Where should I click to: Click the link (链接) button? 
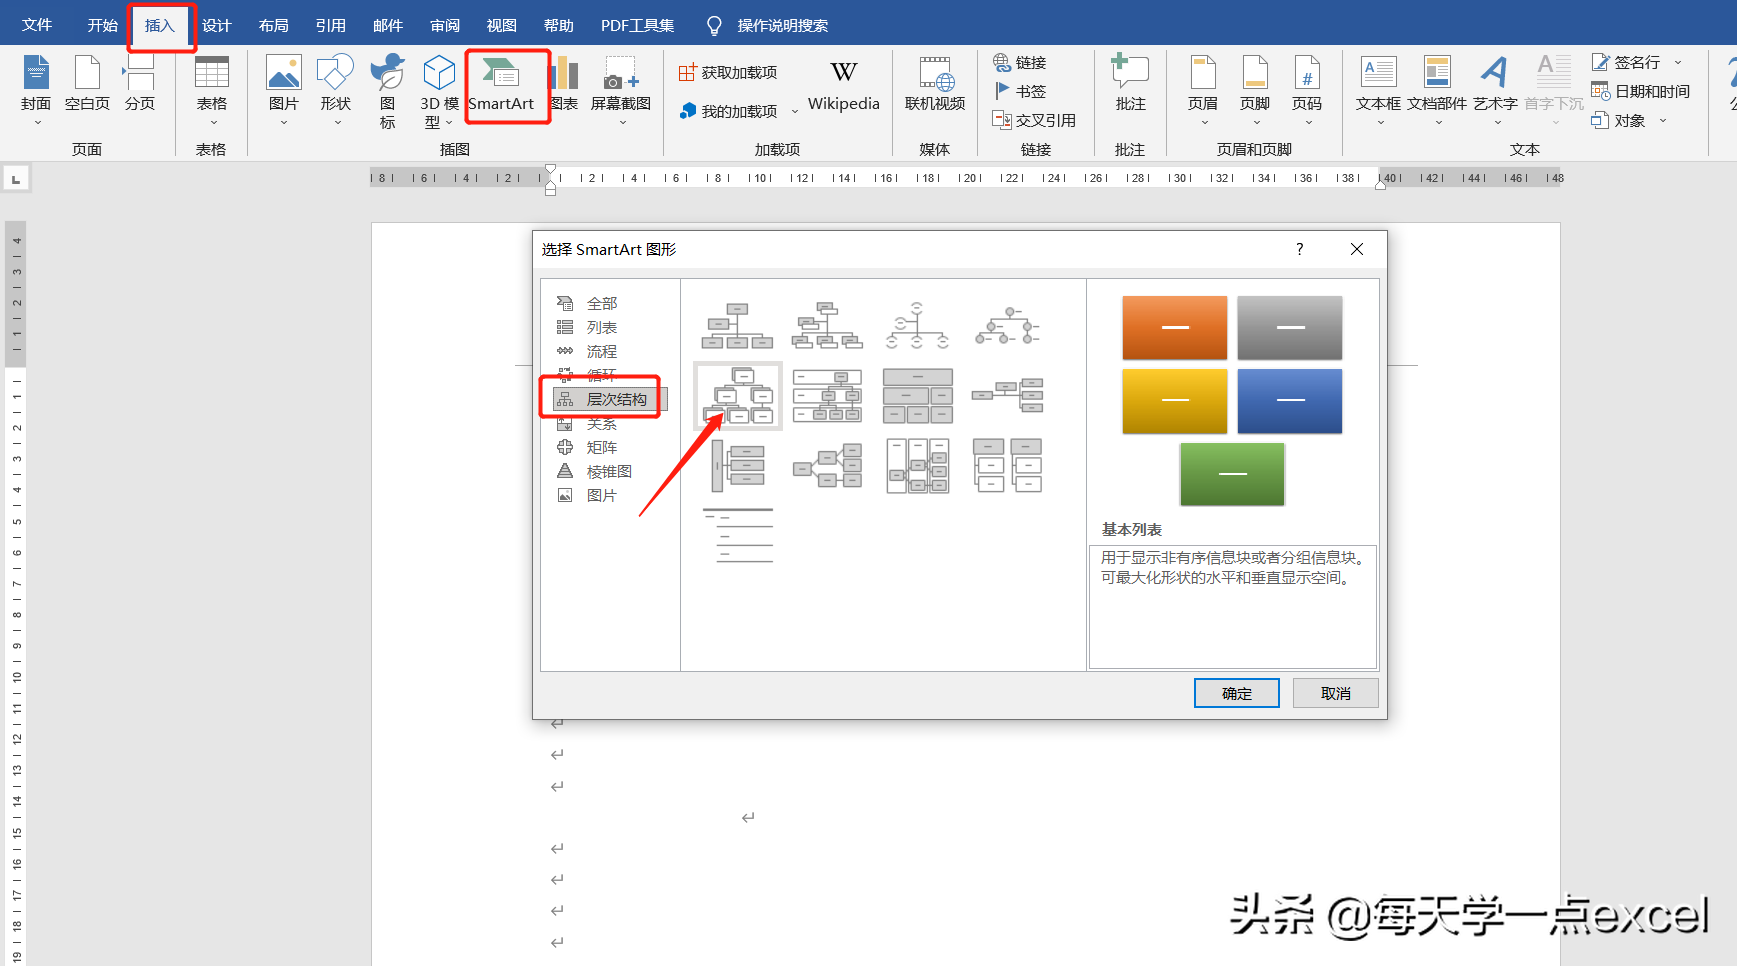coord(1020,62)
